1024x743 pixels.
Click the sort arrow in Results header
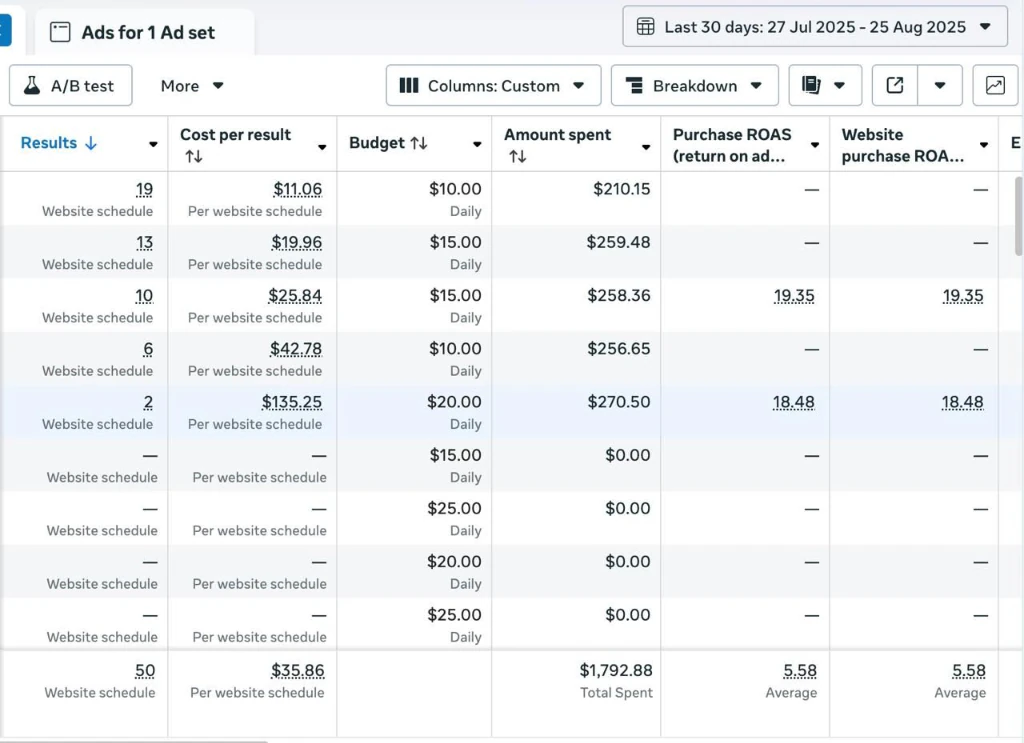(91, 143)
